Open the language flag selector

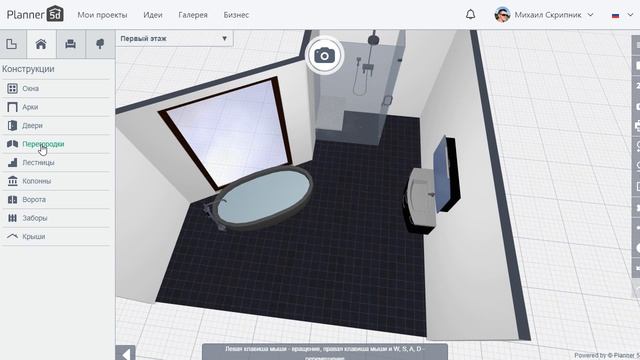(622, 15)
